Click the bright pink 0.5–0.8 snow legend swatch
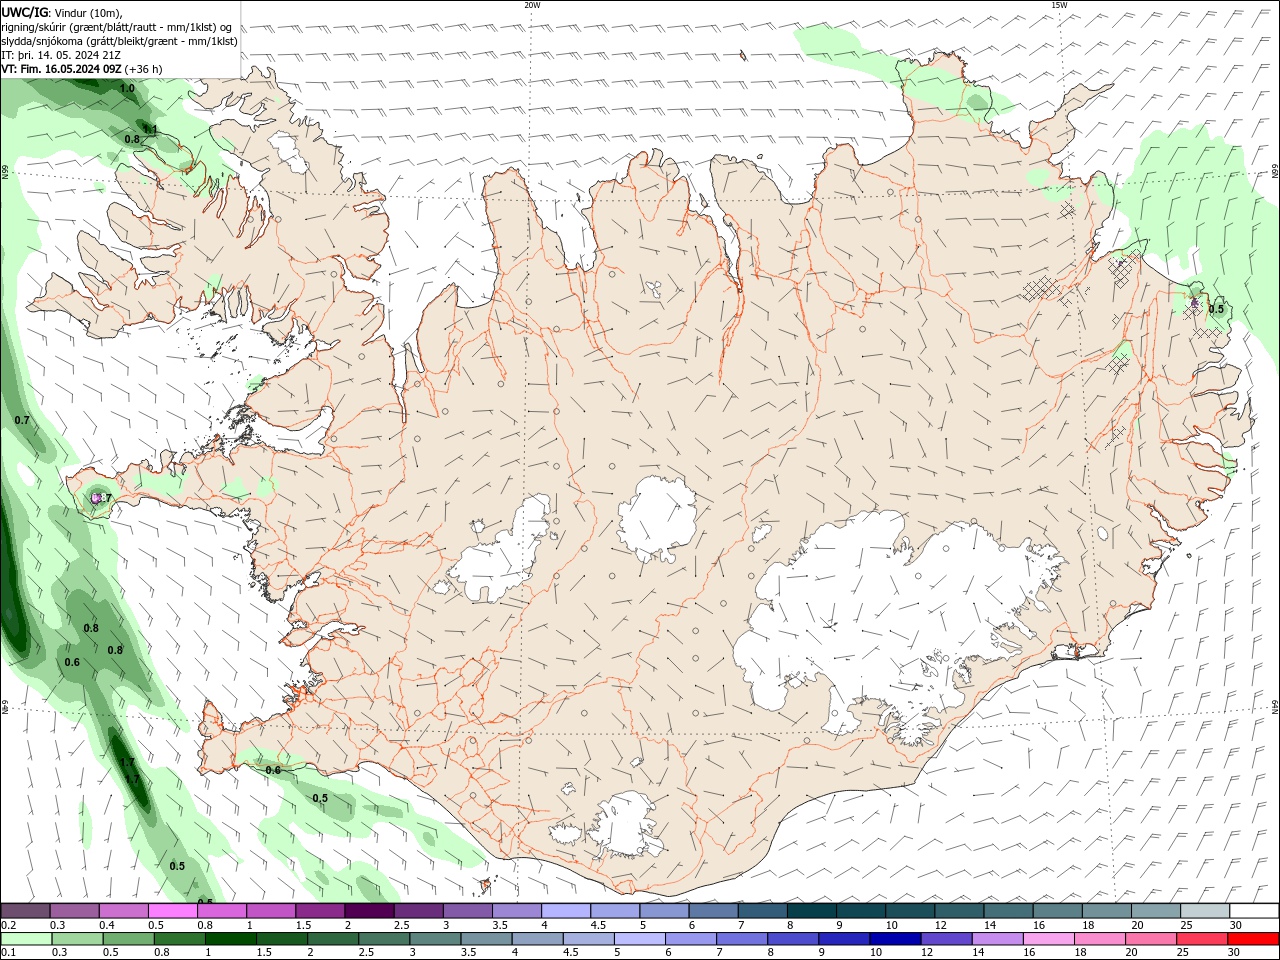The image size is (1280, 960). click(172, 911)
